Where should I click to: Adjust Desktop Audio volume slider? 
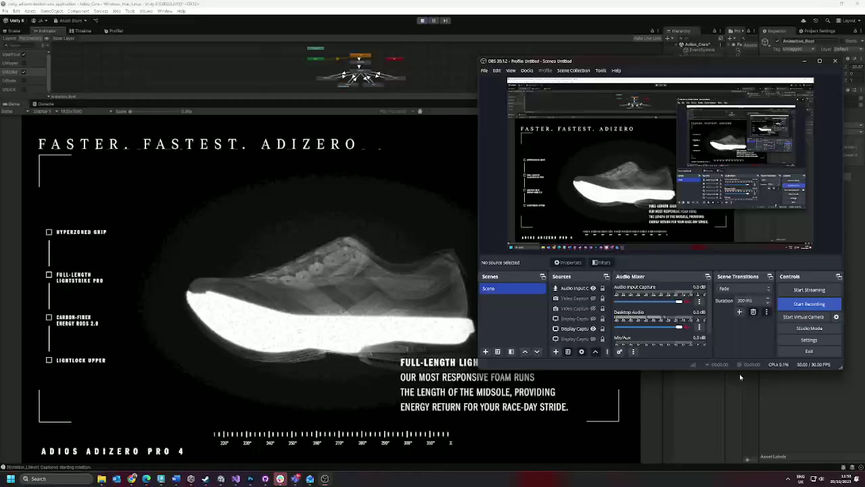click(648, 327)
